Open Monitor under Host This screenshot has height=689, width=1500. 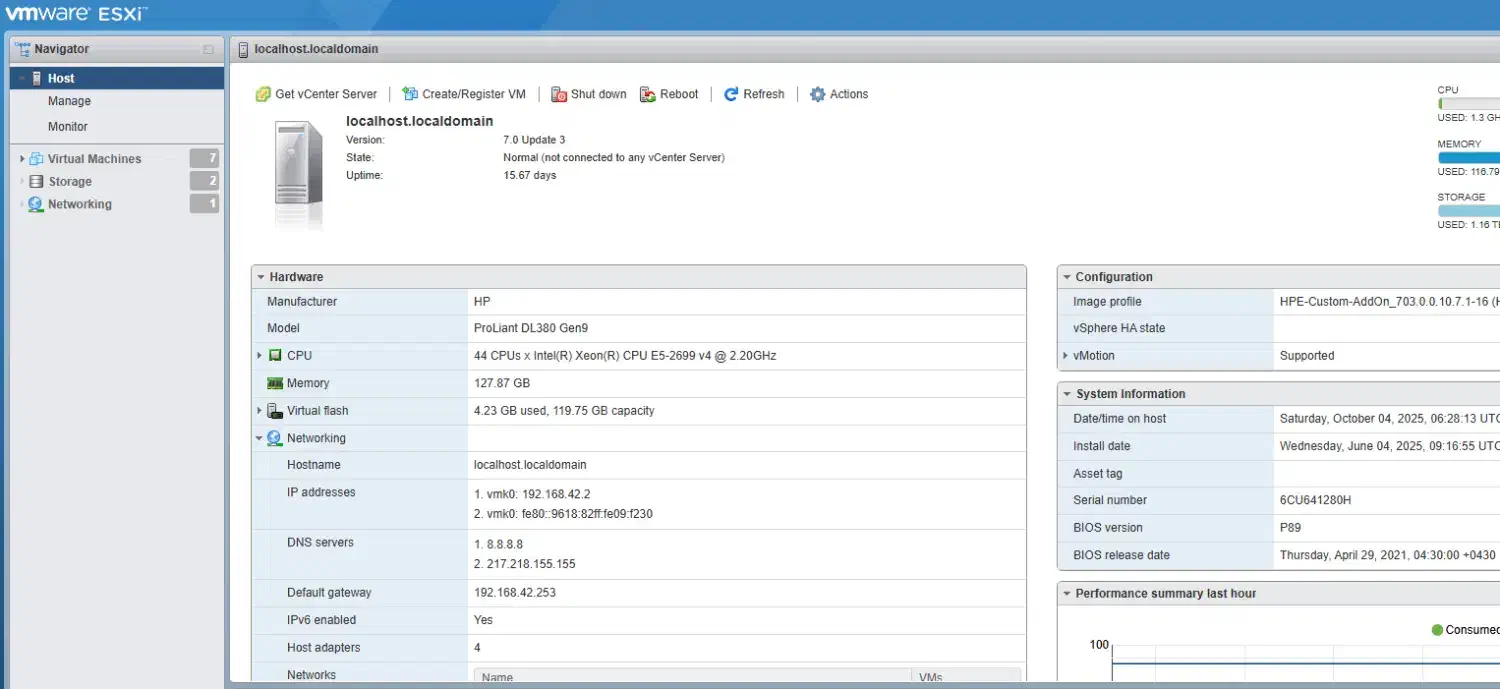coord(68,127)
